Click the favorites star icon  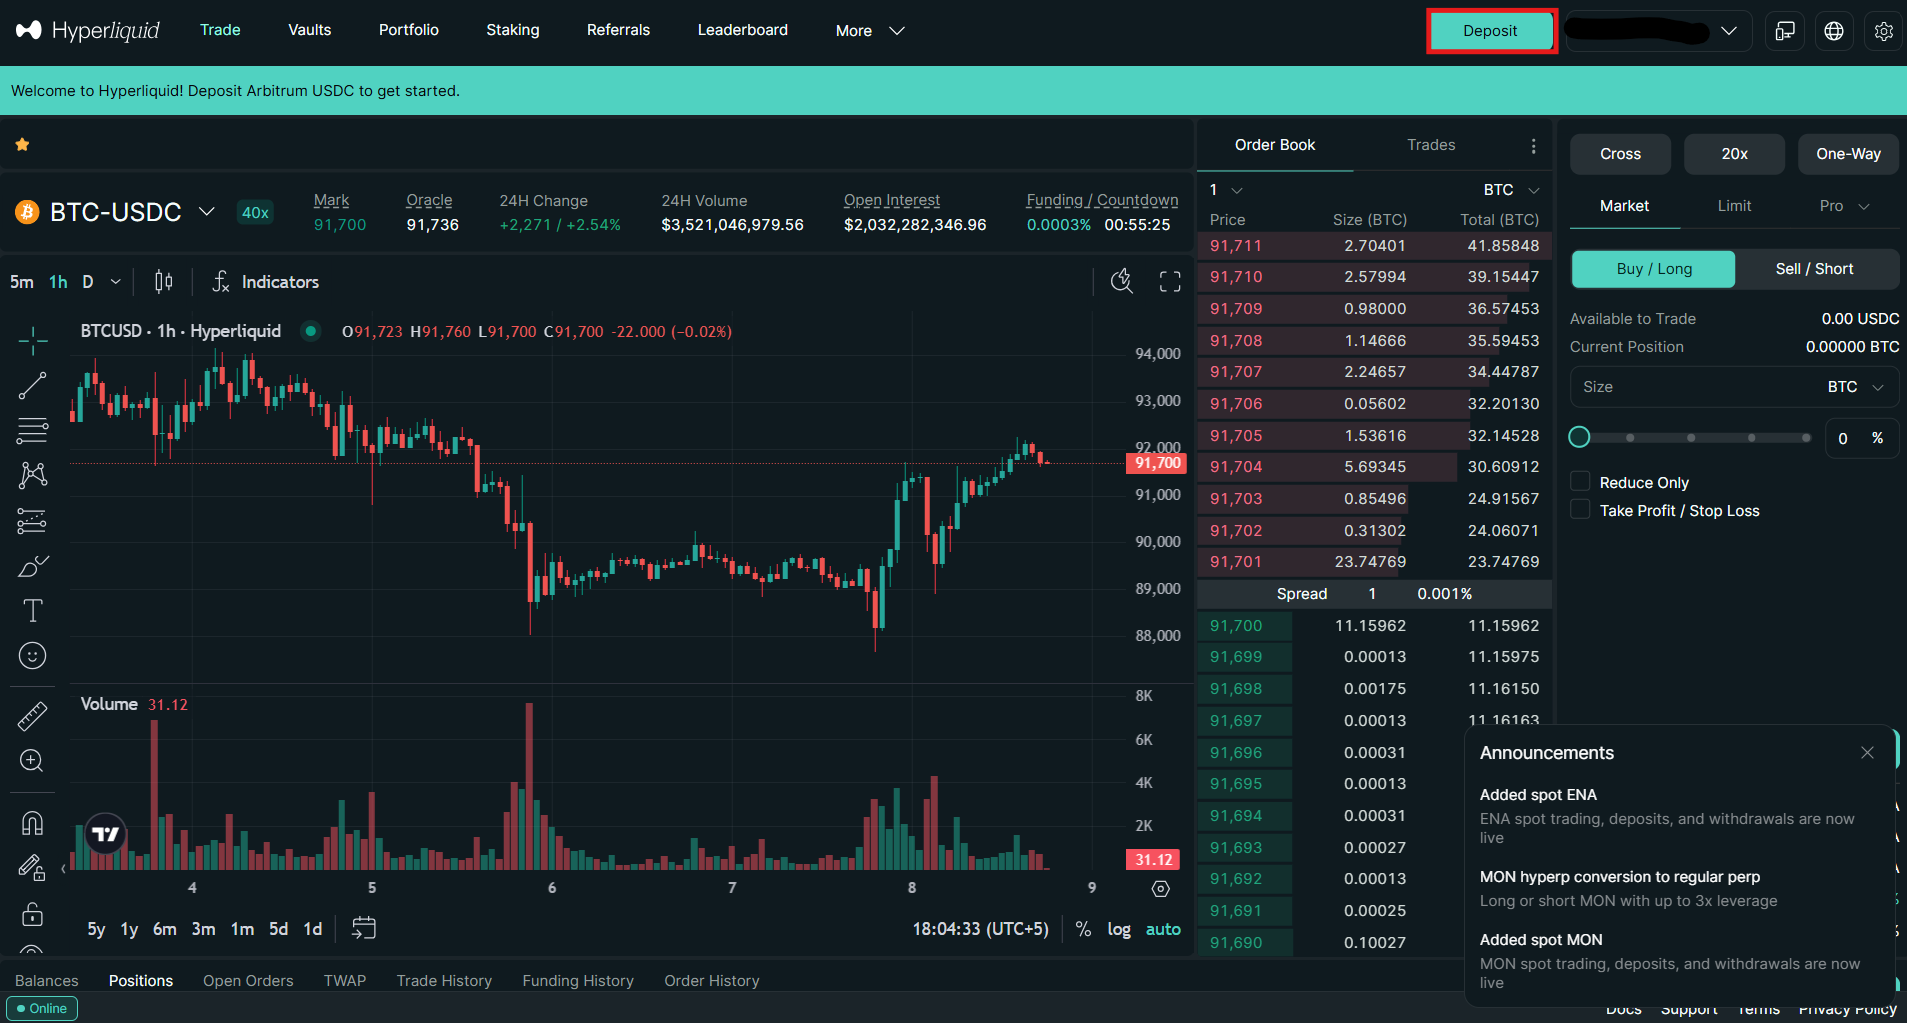(22, 145)
